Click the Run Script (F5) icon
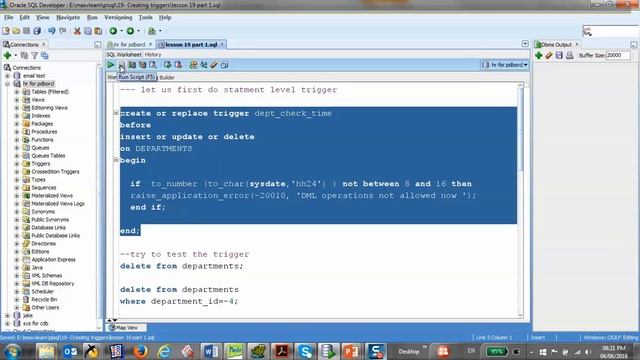 click(x=122, y=65)
